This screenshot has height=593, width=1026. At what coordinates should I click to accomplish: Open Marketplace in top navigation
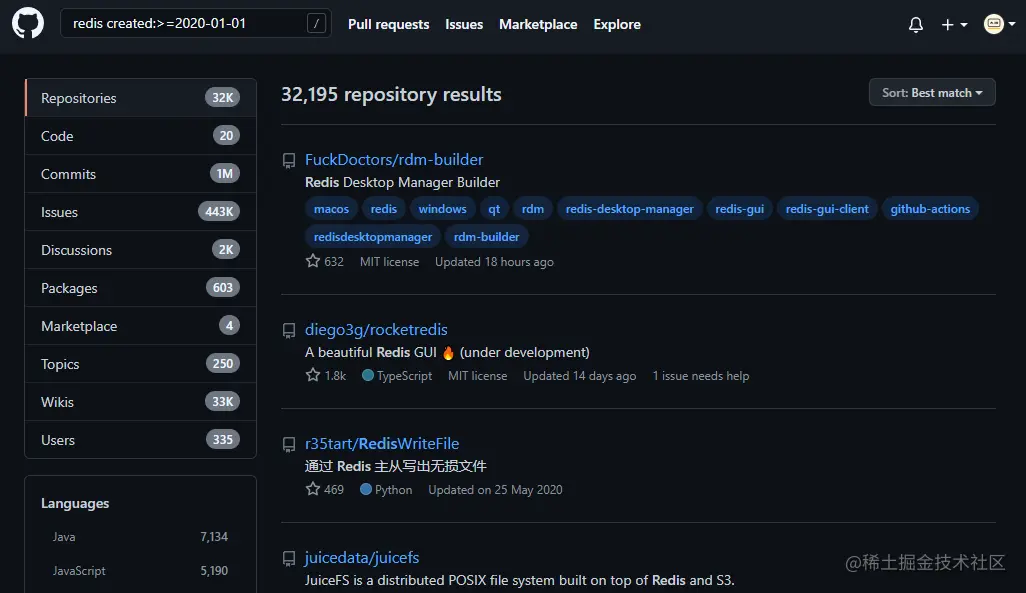point(538,24)
